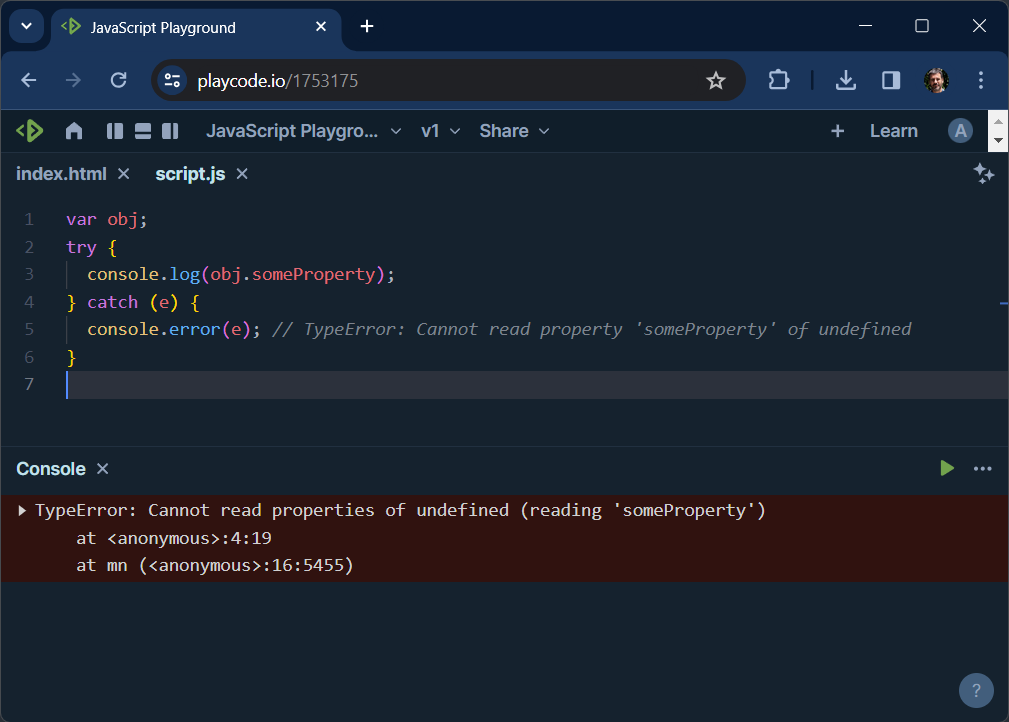The width and height of the screenshot is (1009, 722).
Task: Run the code with the green play icon
Action: (946, 468)
